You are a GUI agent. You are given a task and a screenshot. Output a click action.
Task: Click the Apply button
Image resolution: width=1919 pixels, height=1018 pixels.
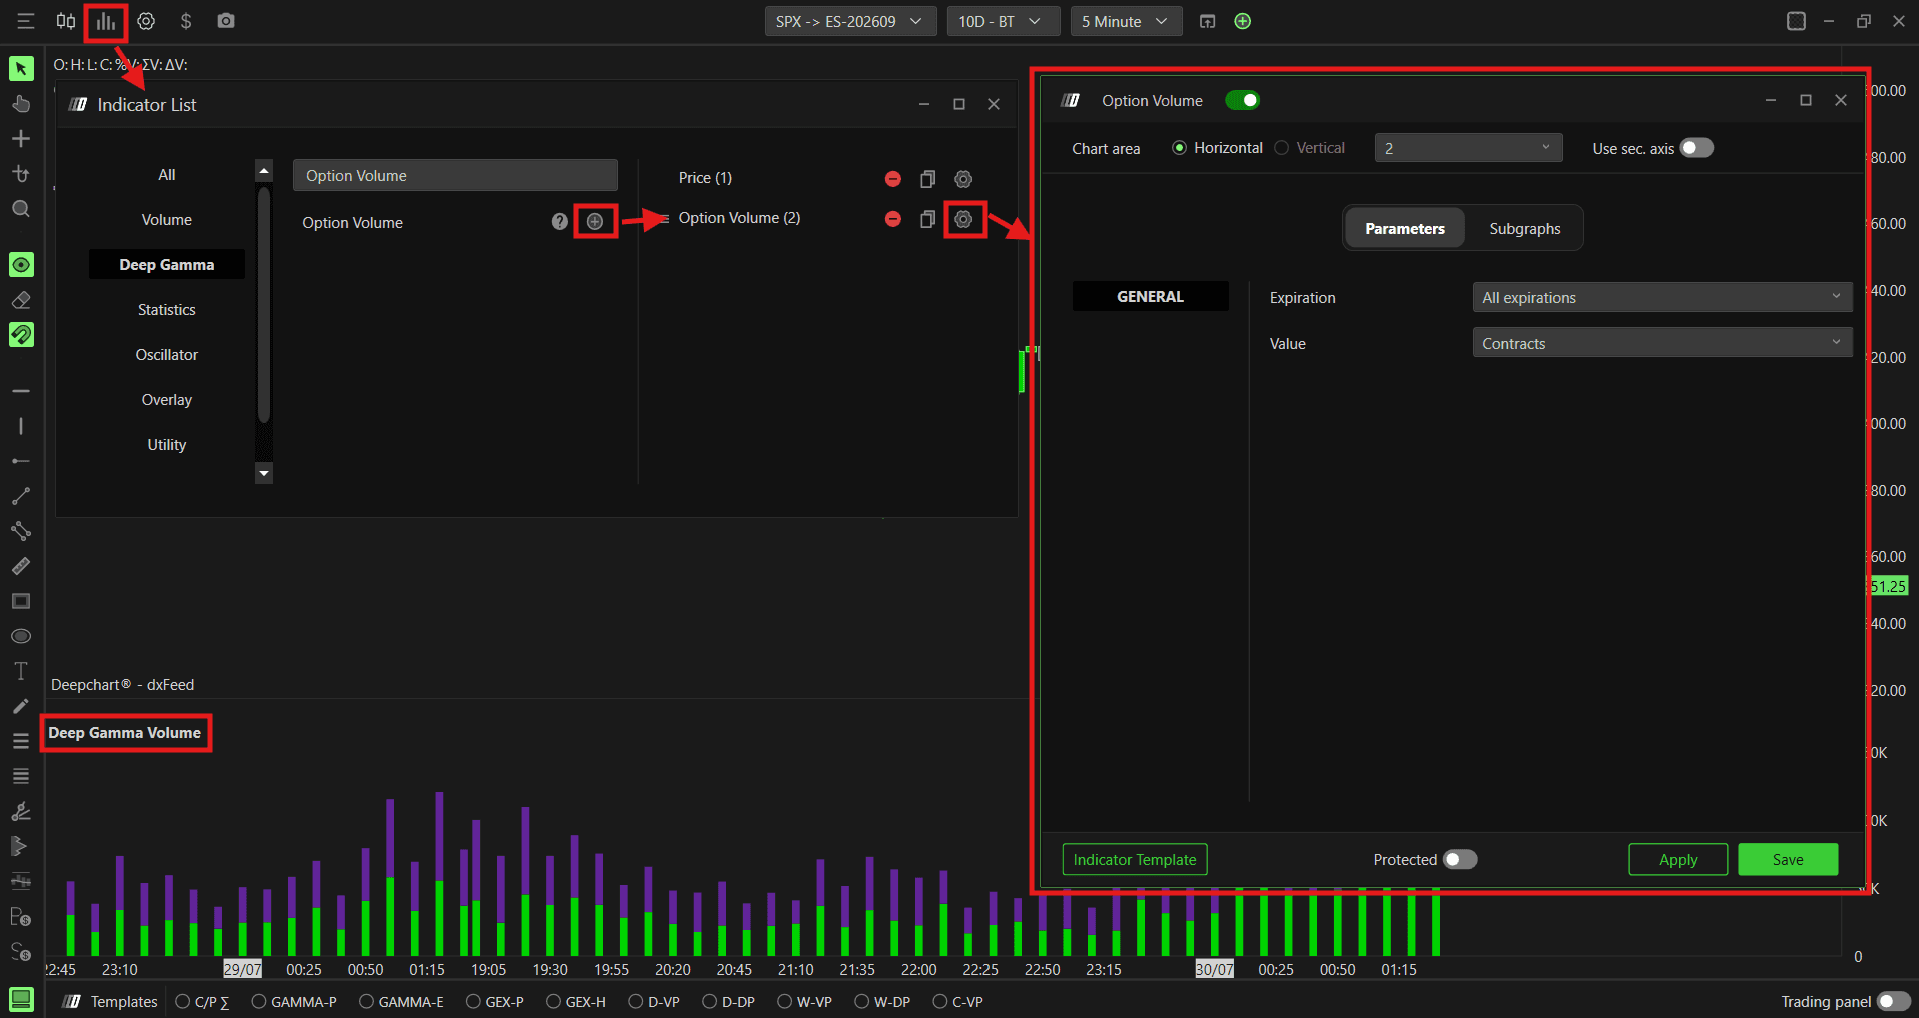pos(1678,859)
